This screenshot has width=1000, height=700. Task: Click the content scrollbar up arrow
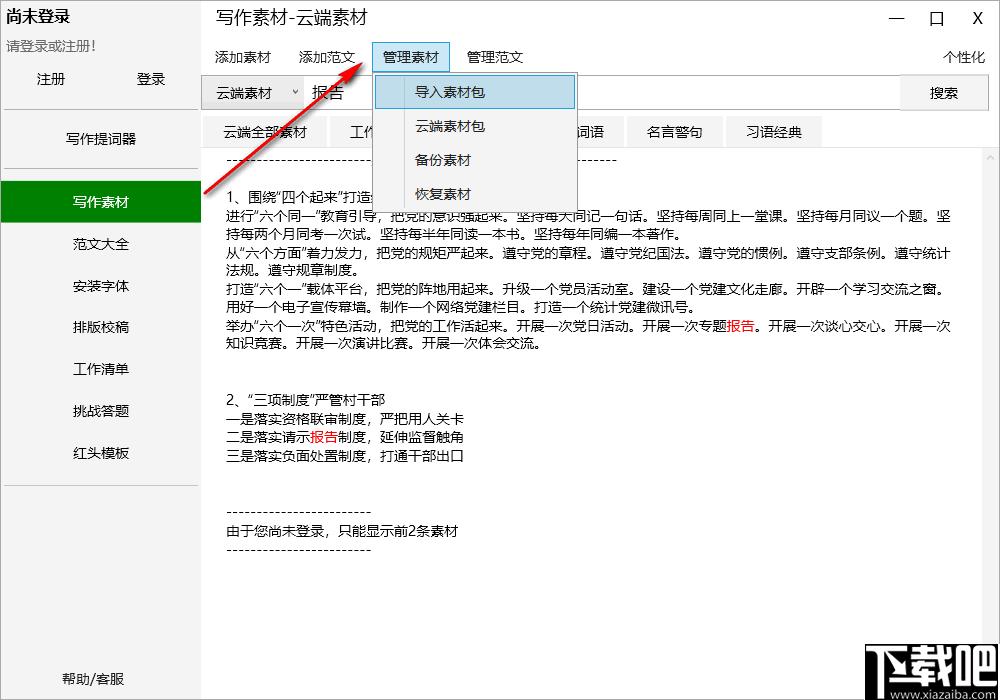pos(990,157)
